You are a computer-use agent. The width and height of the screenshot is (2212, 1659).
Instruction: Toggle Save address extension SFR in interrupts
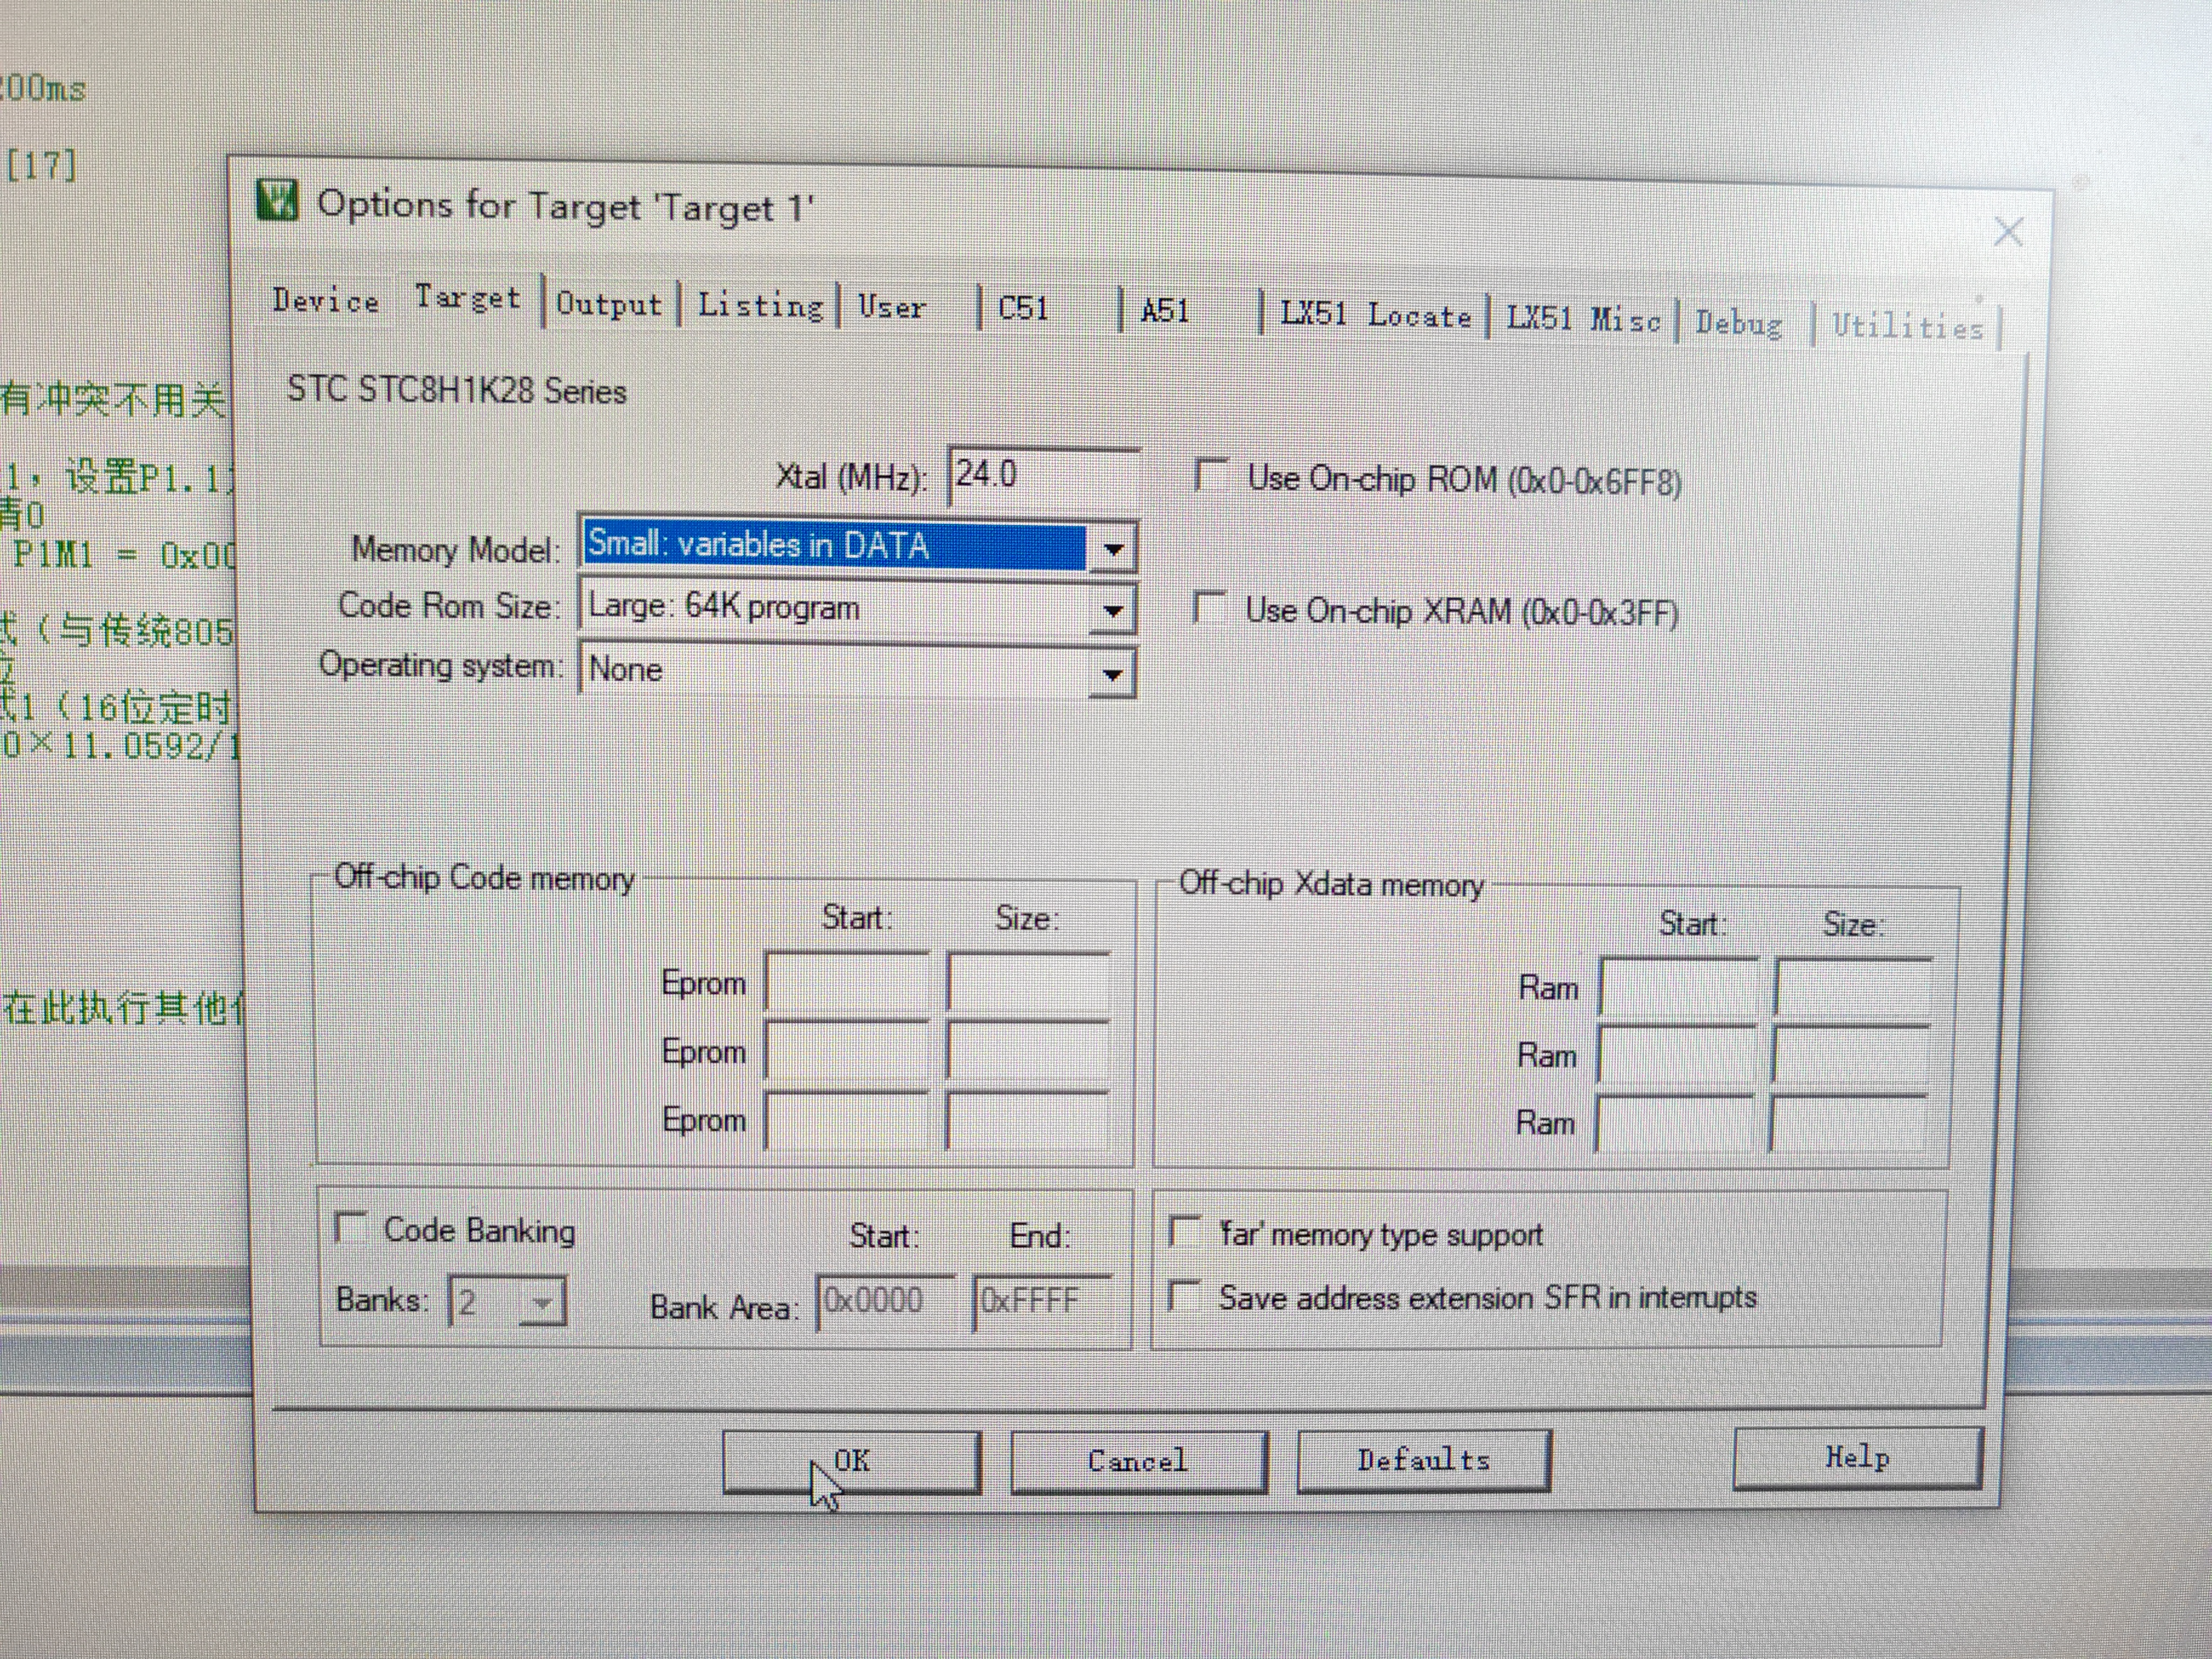pos(1185,1296)
